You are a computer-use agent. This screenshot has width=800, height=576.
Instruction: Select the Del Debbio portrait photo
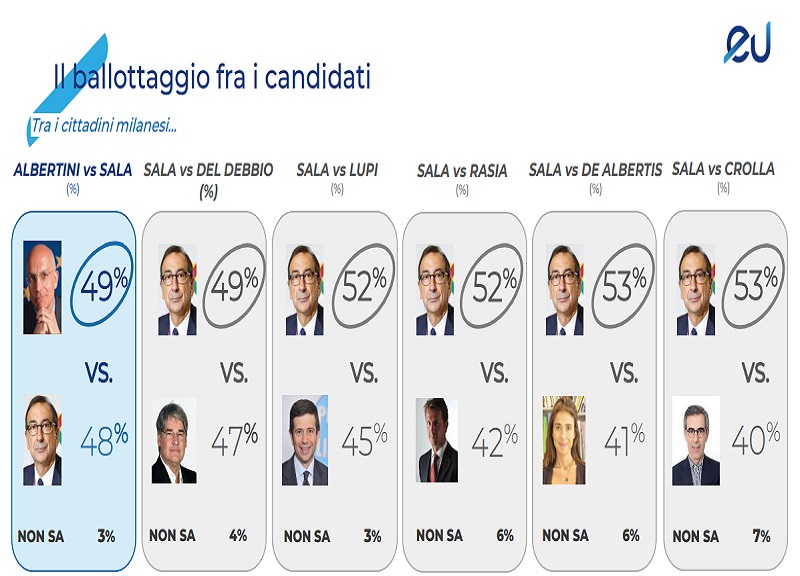pyautogui.click(x=174, y=441)
